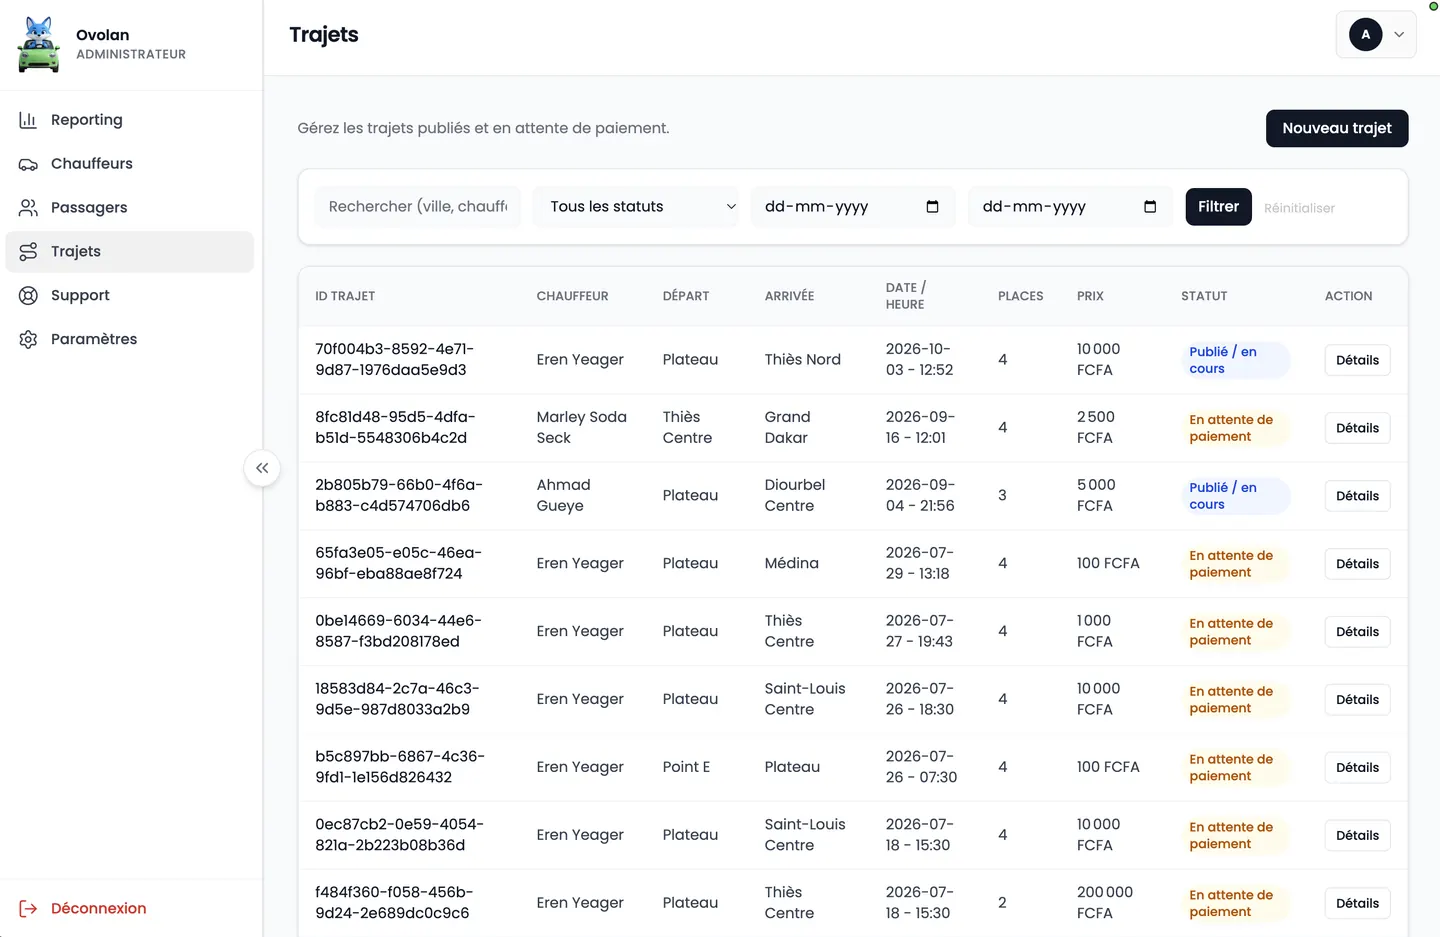Show Détails for trip 0be14669
Screen dimensions: 1440x937
click(x=1357, y=632)
